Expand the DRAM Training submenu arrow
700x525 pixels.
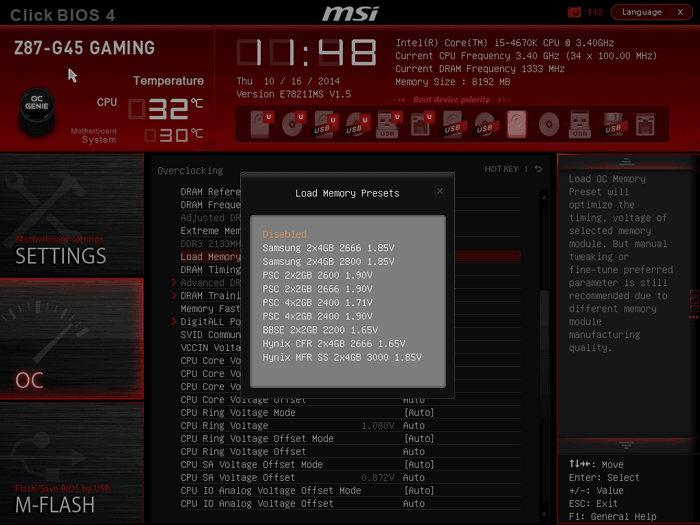tap(174, 295)
